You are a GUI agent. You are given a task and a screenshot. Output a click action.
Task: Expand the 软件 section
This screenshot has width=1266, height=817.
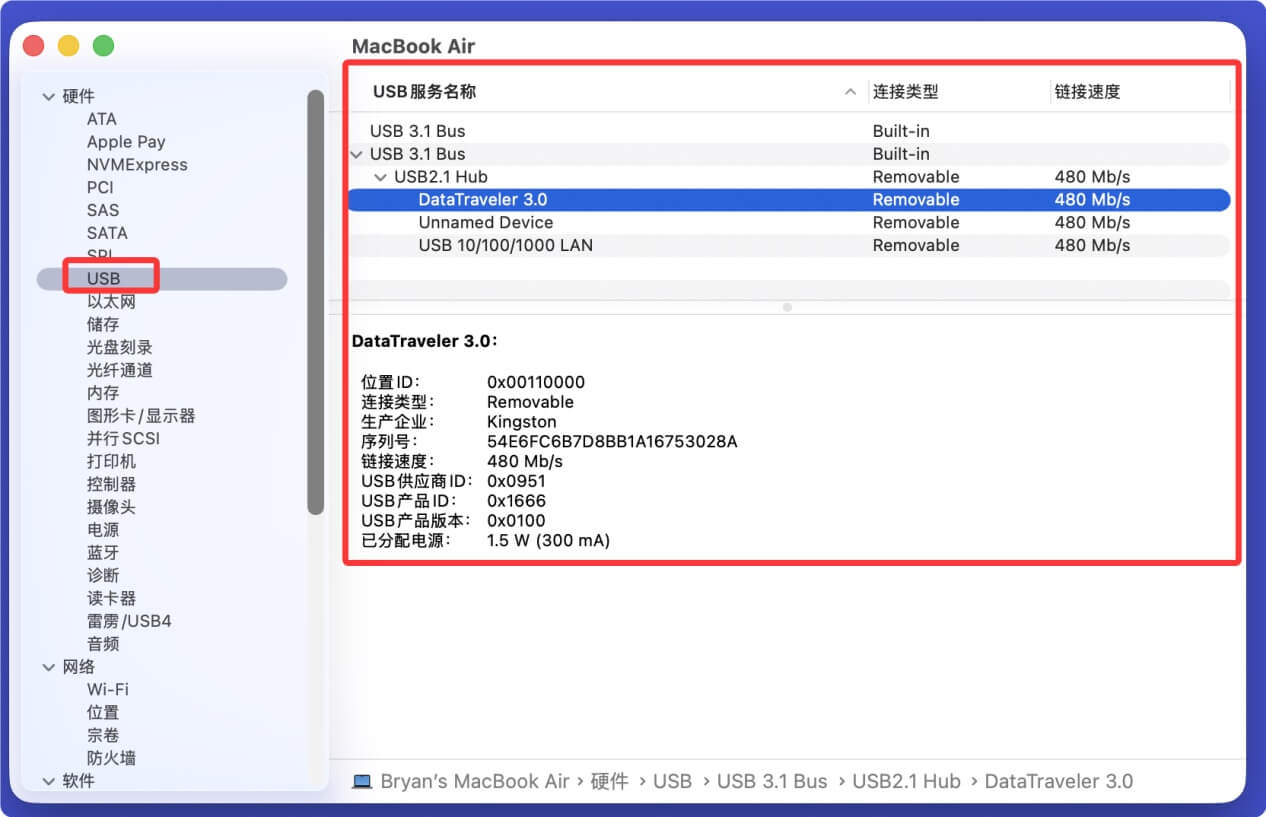(x=48, y=781)
